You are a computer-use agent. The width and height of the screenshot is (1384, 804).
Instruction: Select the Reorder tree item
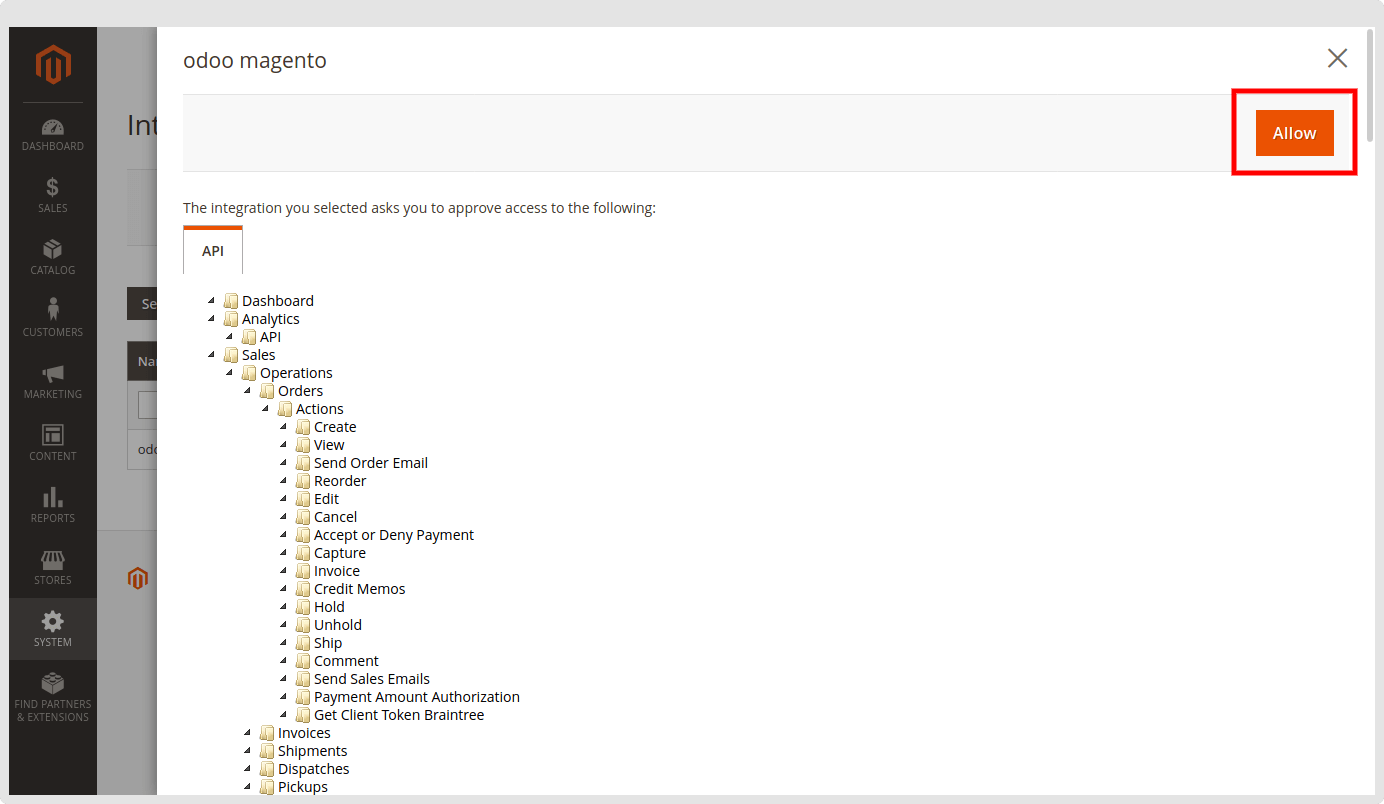pyautogui.click(x=340, y=481)
